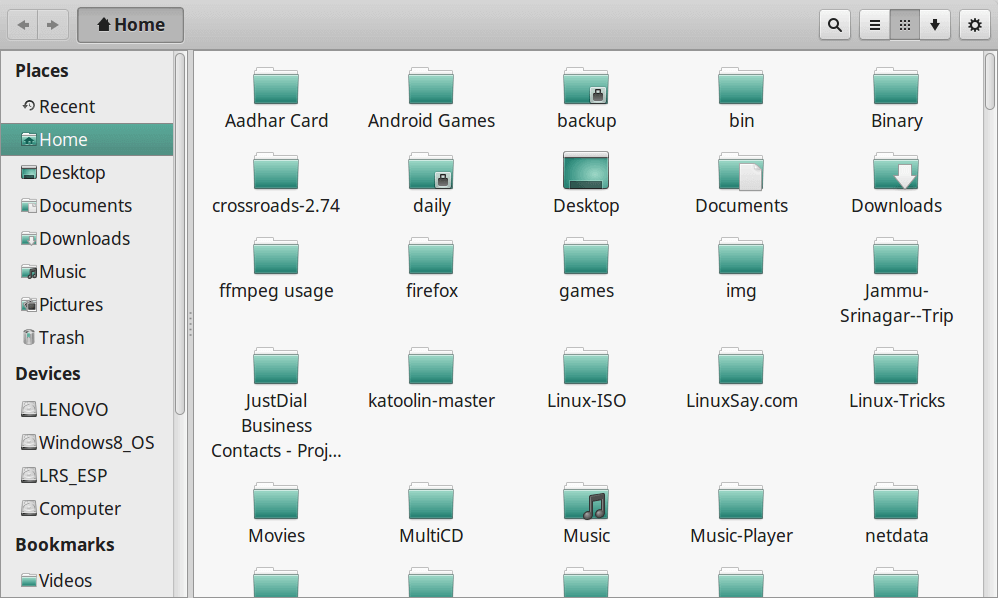Select the katoolin-master folder
The height and width of the screenshot is (598, 998).
(431, 379)
